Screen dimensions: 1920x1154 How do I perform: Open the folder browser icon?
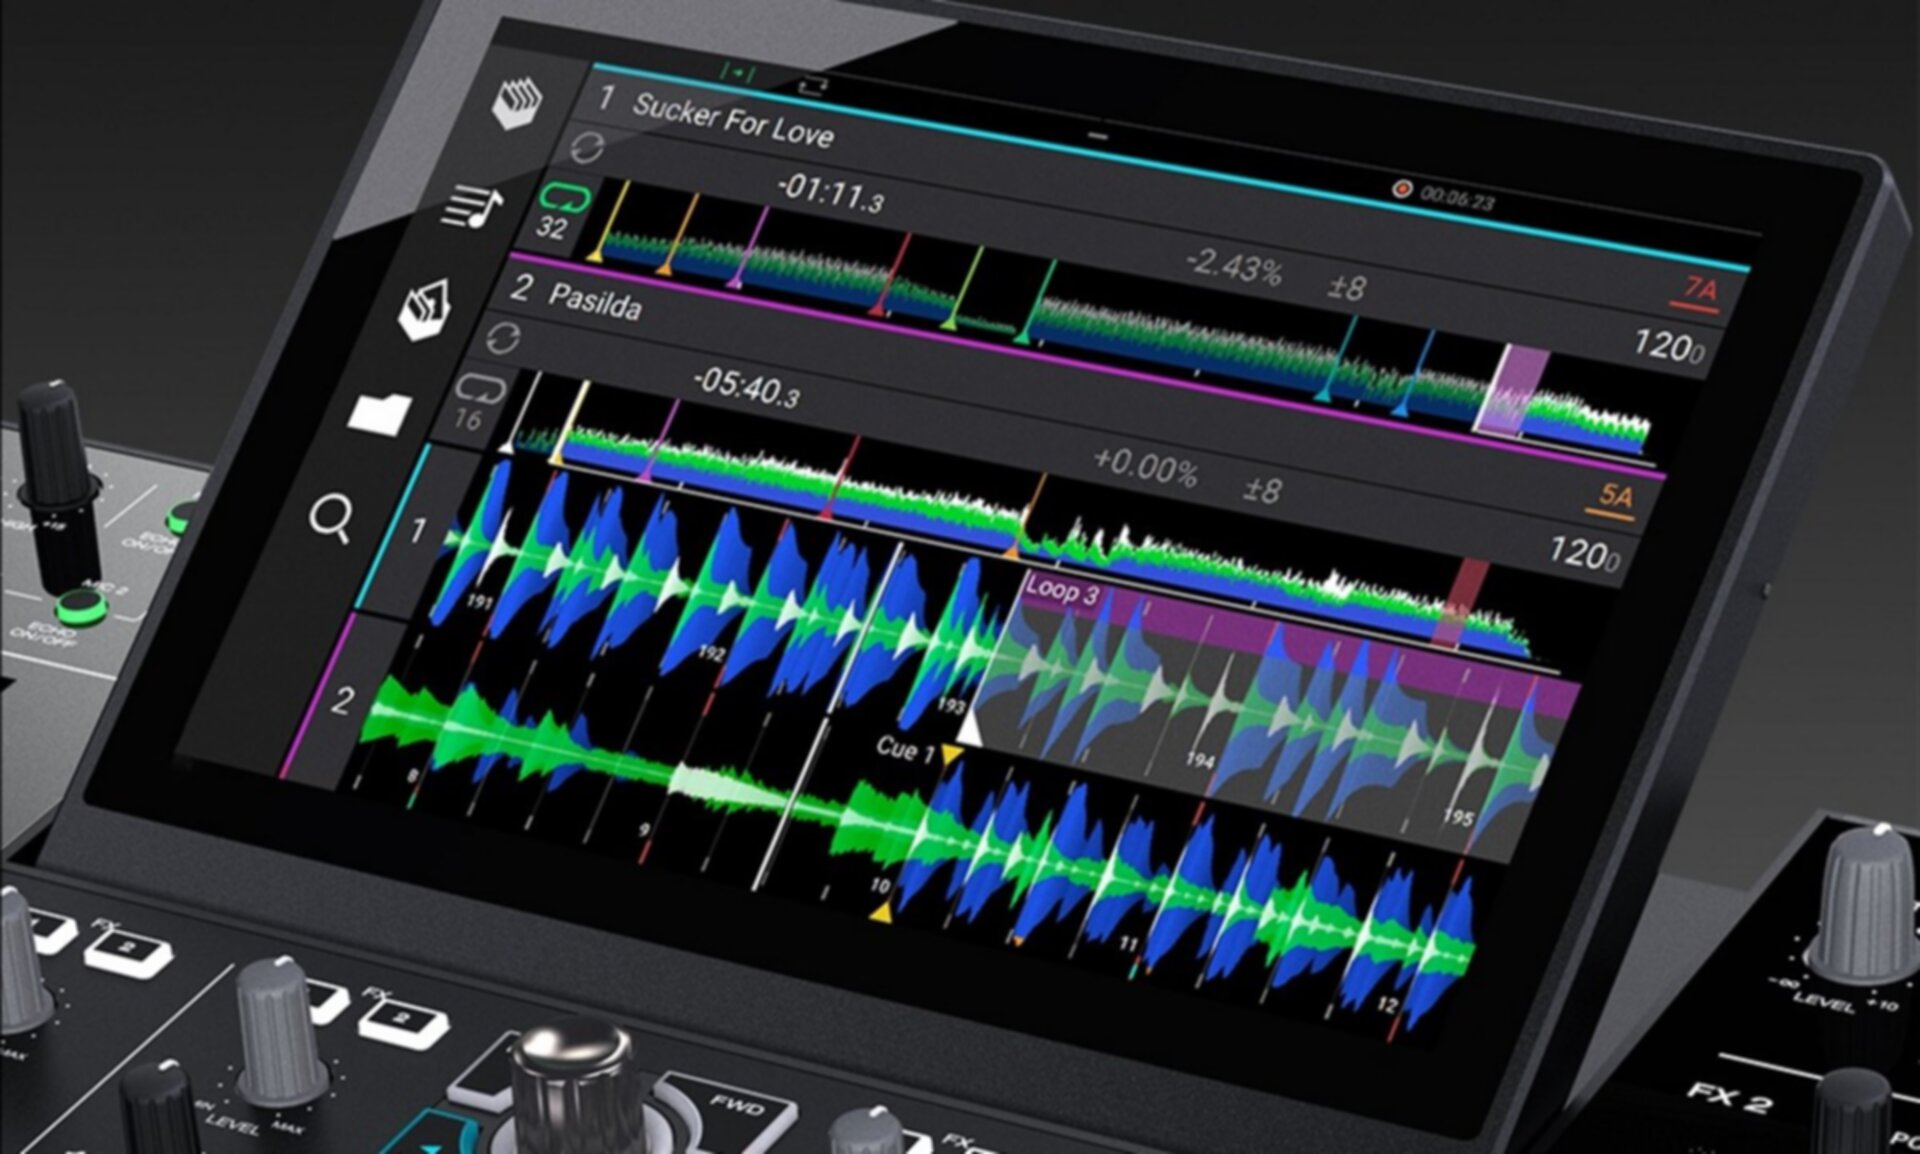(x=379, y=412)
